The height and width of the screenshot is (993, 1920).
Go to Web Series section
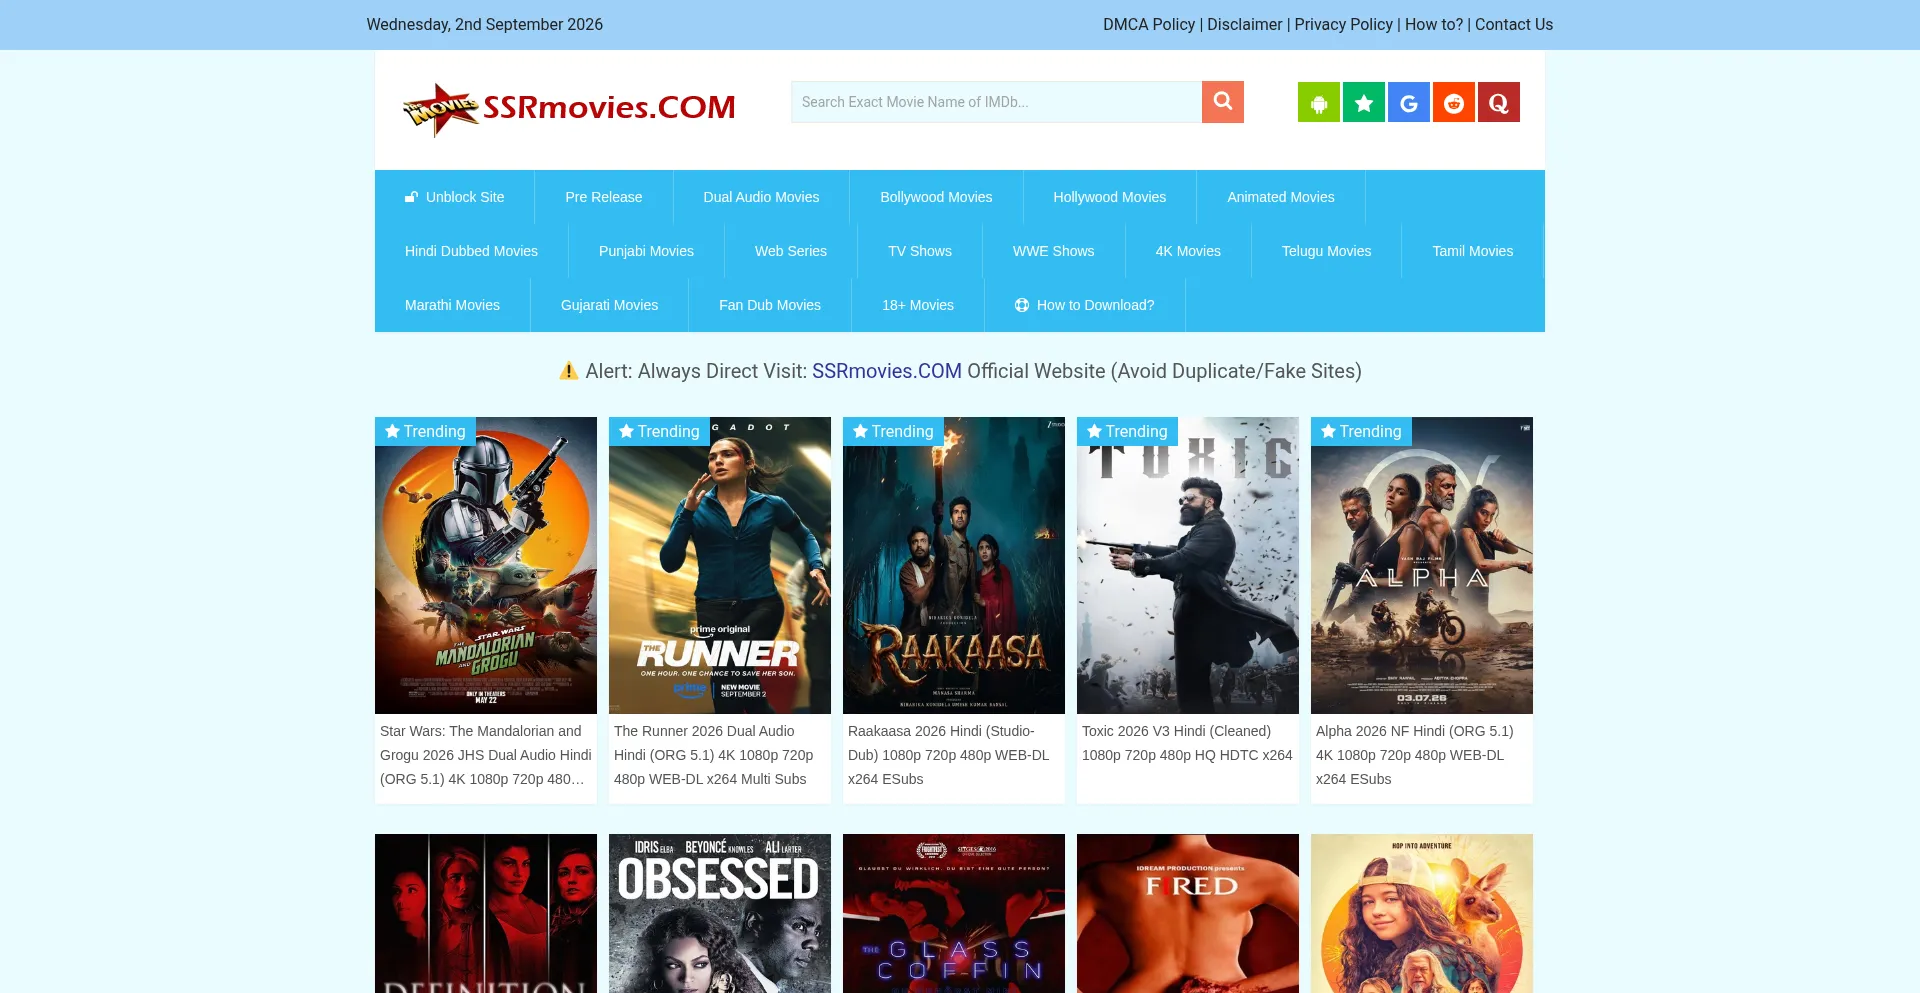pyautogui.click(x=791, y=251)
